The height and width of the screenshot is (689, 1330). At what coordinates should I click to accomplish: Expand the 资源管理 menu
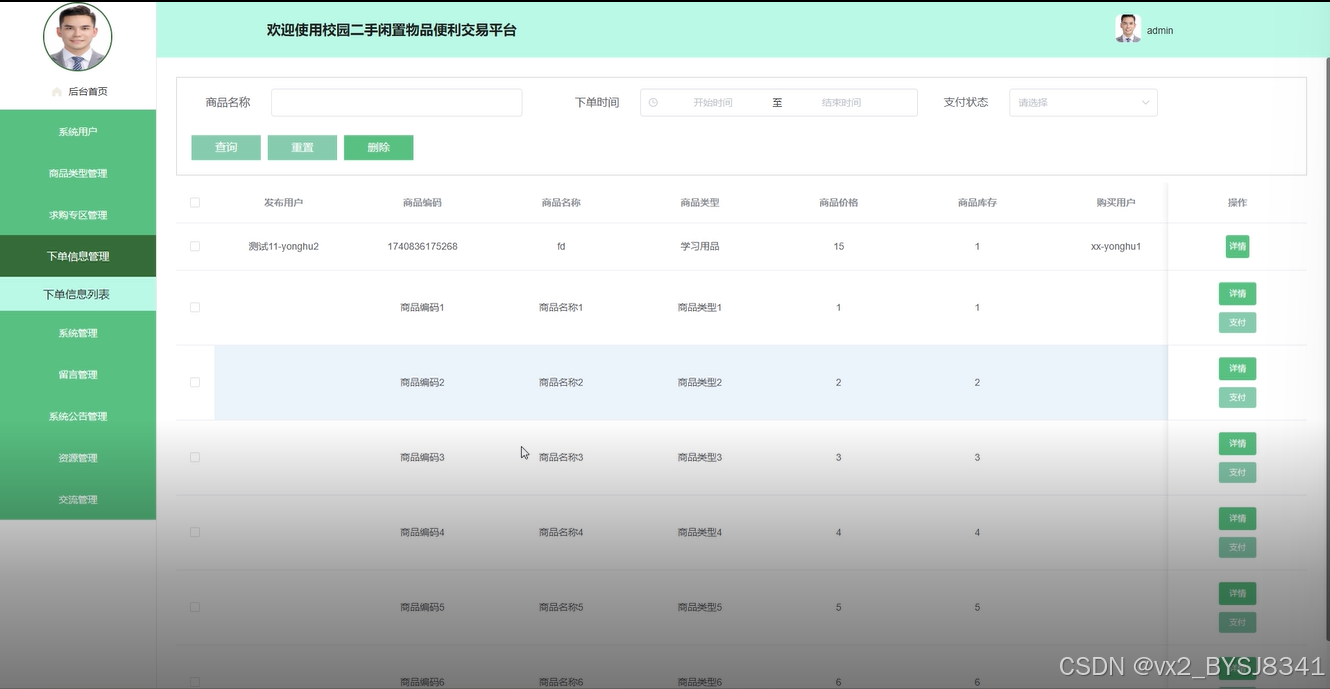point(78,458)
